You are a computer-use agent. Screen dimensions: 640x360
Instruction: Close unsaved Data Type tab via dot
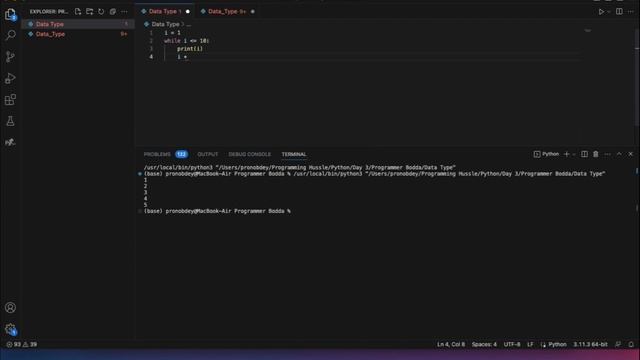188,11
